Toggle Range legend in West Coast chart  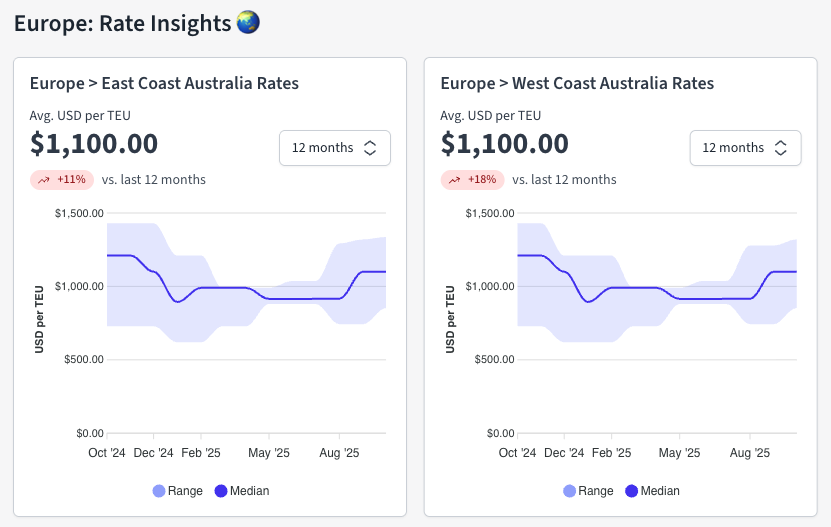(x=588, y=491)
